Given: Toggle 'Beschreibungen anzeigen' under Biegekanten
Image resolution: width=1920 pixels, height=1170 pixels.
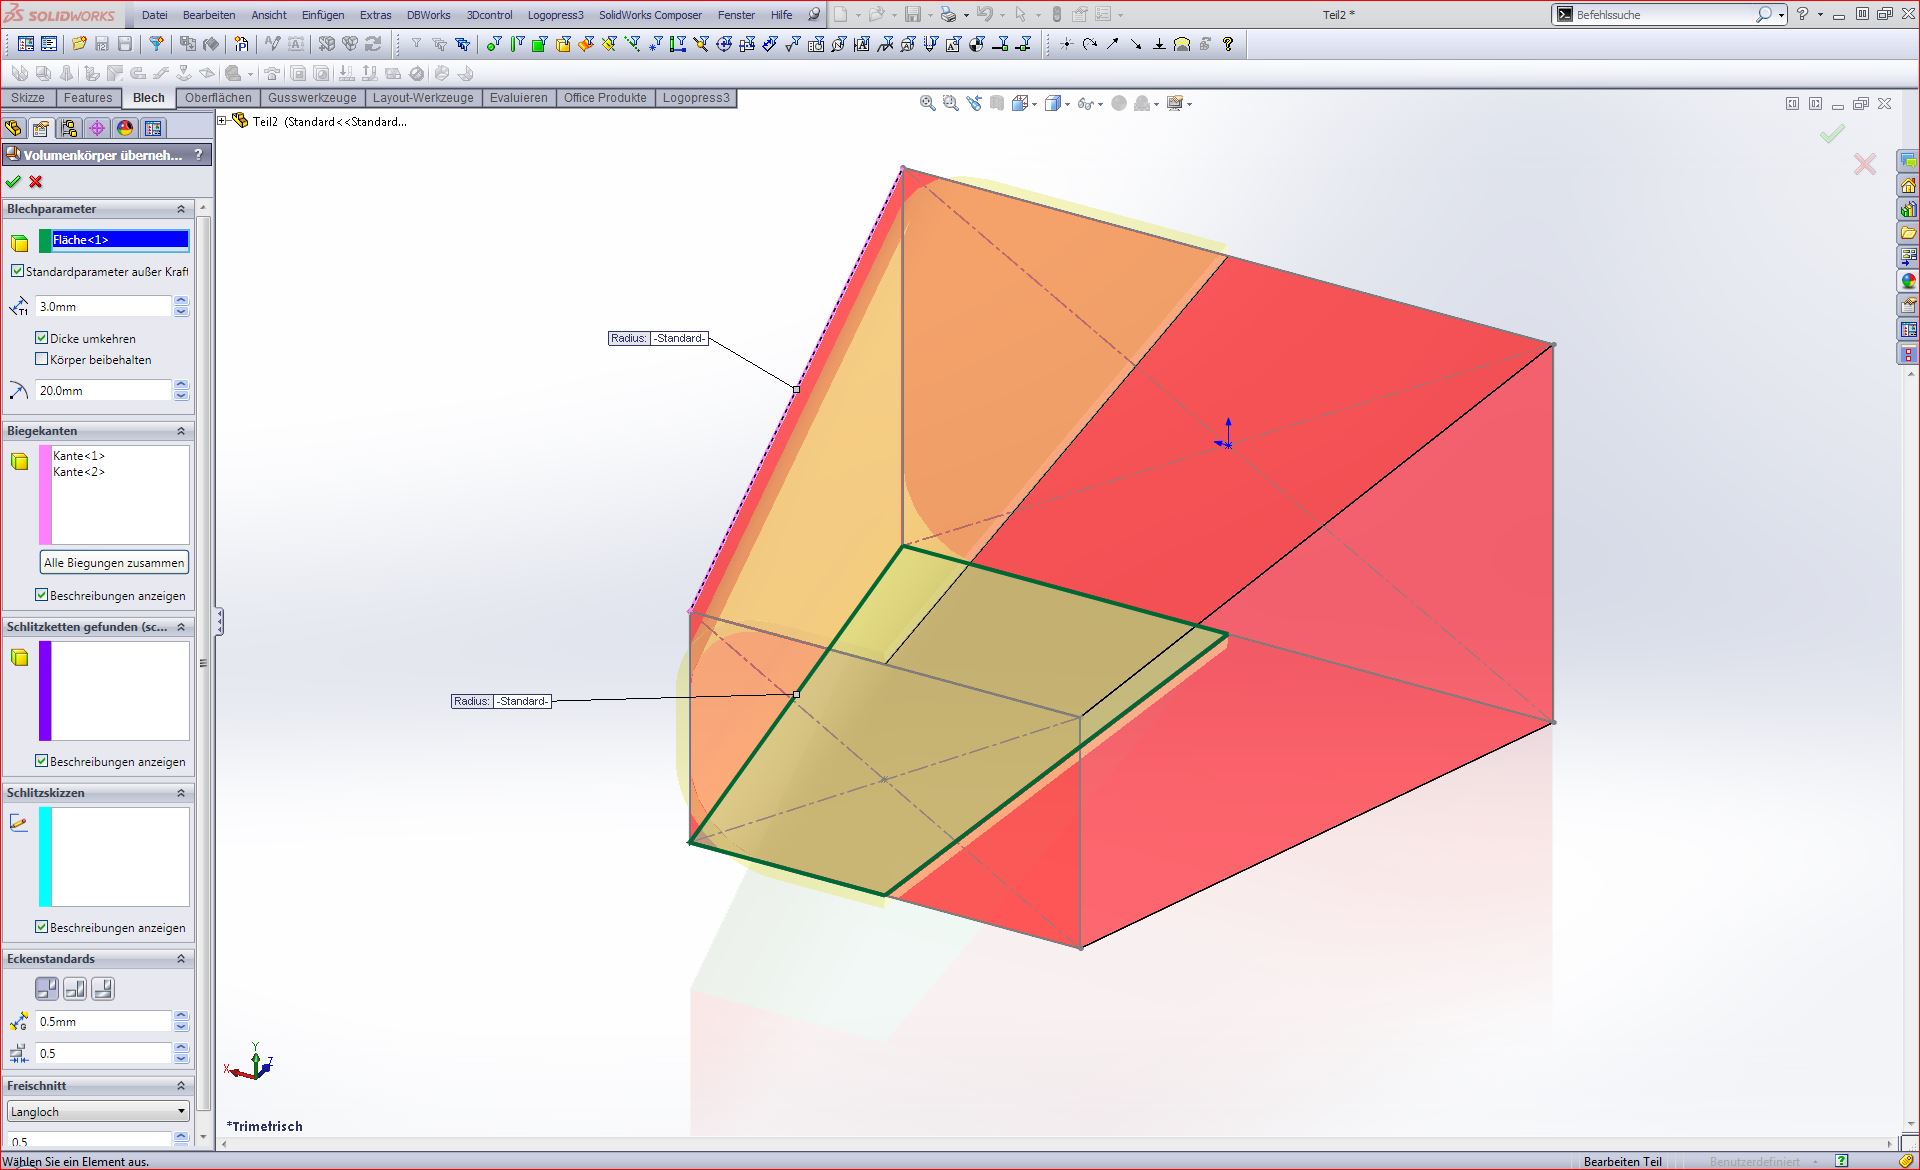Looking at the screenshot, I should pyautogui.click(x=42, y=595).
